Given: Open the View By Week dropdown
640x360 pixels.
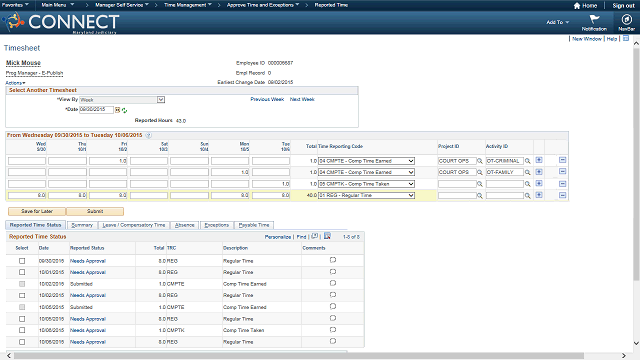Looking at the screenshot, I should [x=122, y=100].
